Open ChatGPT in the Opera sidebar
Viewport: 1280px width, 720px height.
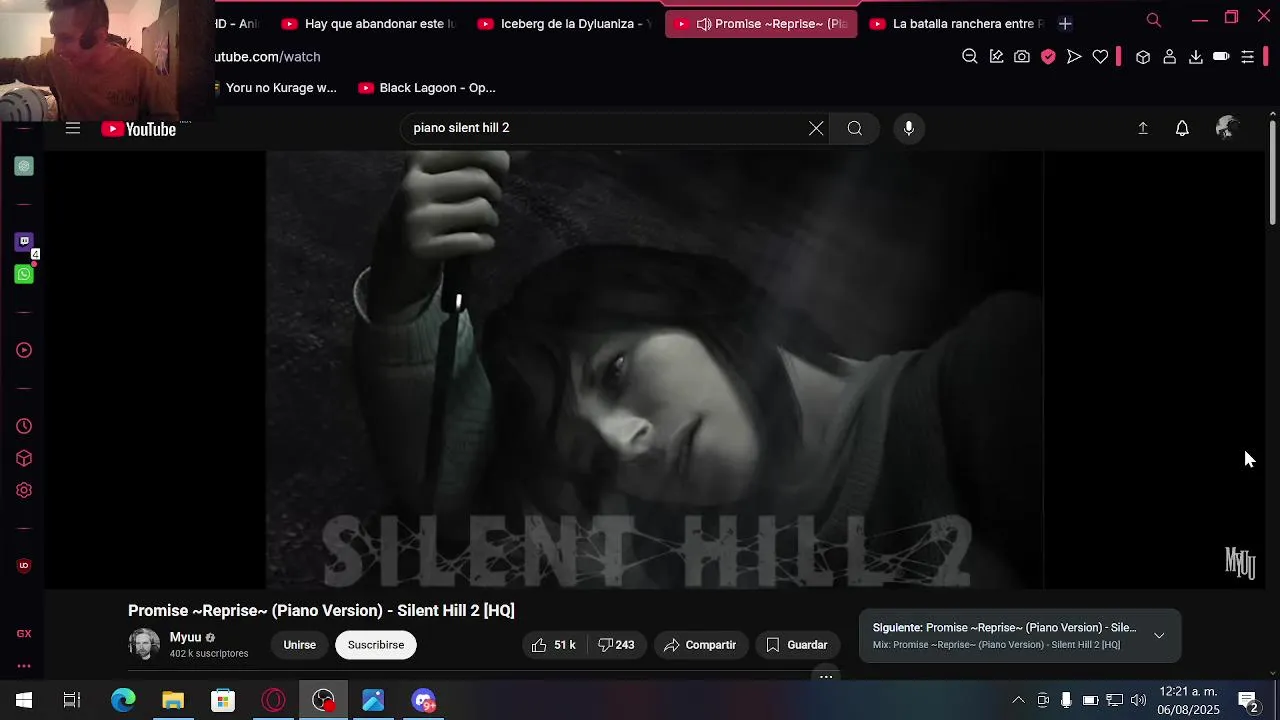click(24, 166)
